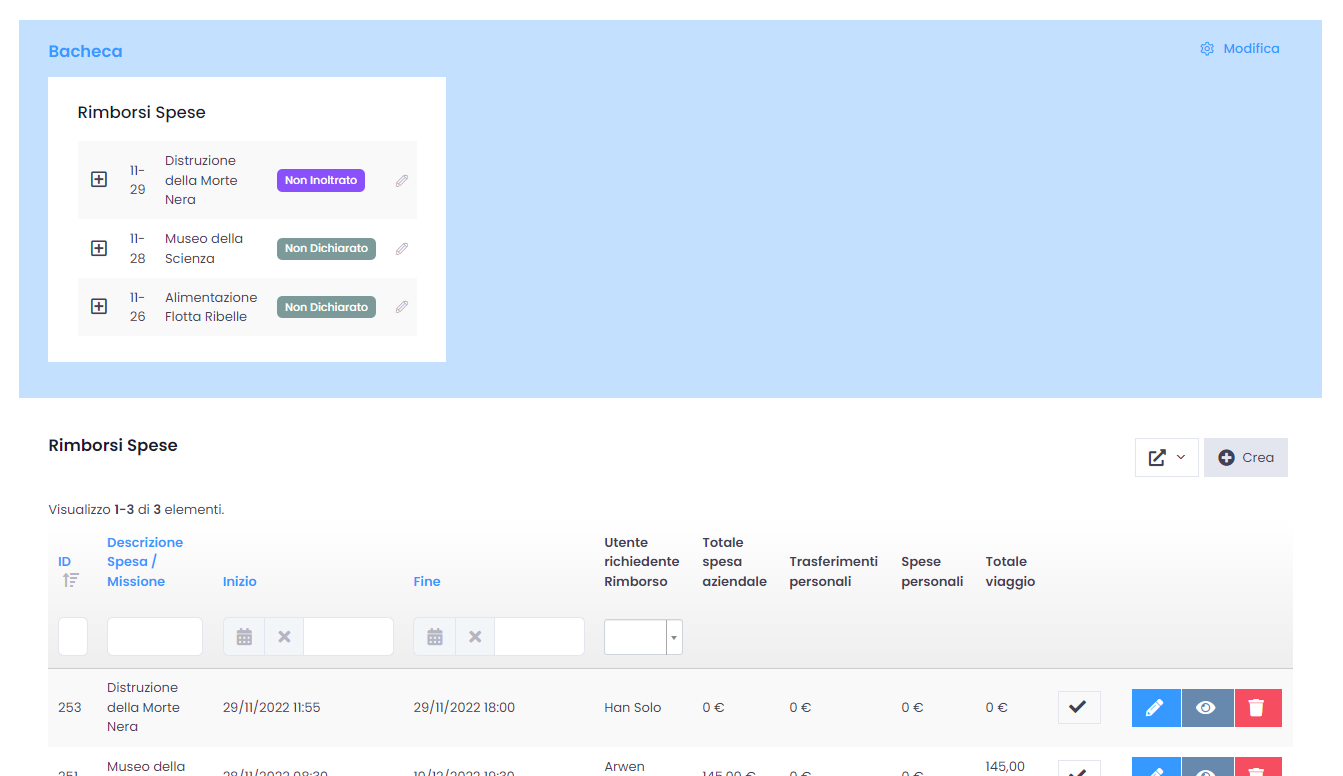Delete row 253 with red trash button
The image size is (1343, 776).
tap(1257, 708)
